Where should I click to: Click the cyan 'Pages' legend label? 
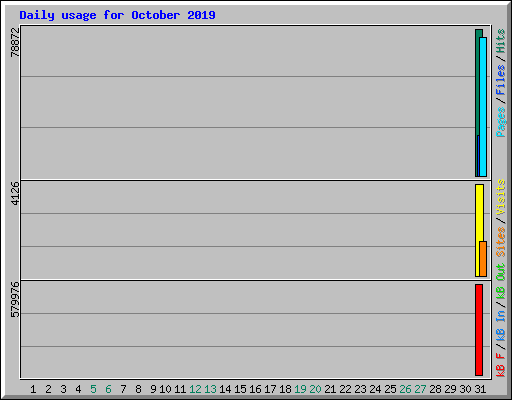point(501,122)
